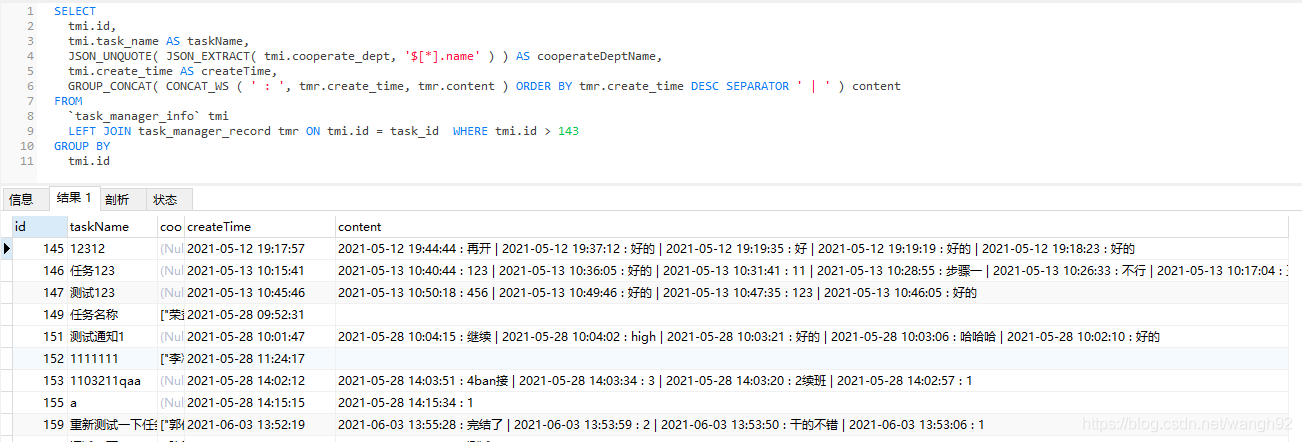Click content cell starting 2021-05-28 10:04:15

point(812,336)
